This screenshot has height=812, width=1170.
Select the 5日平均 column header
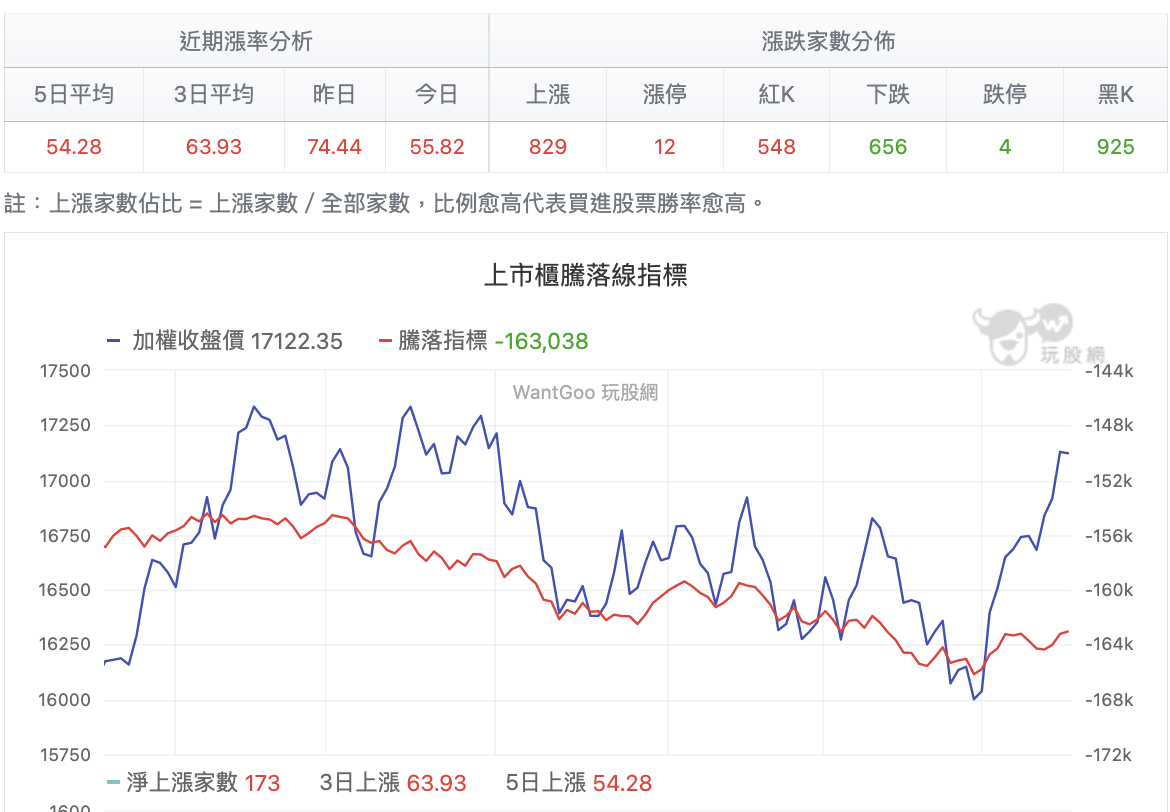(74, 94)
